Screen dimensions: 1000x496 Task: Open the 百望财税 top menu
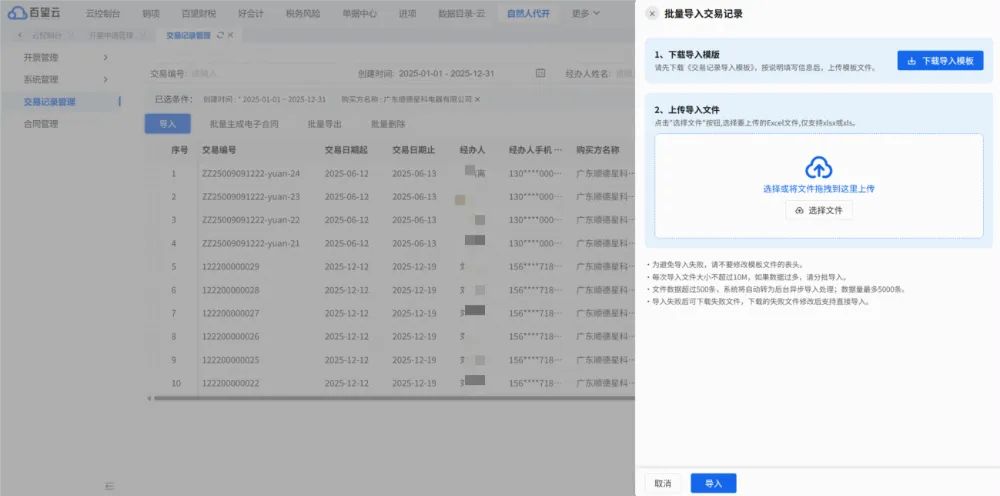coord(198,13)
